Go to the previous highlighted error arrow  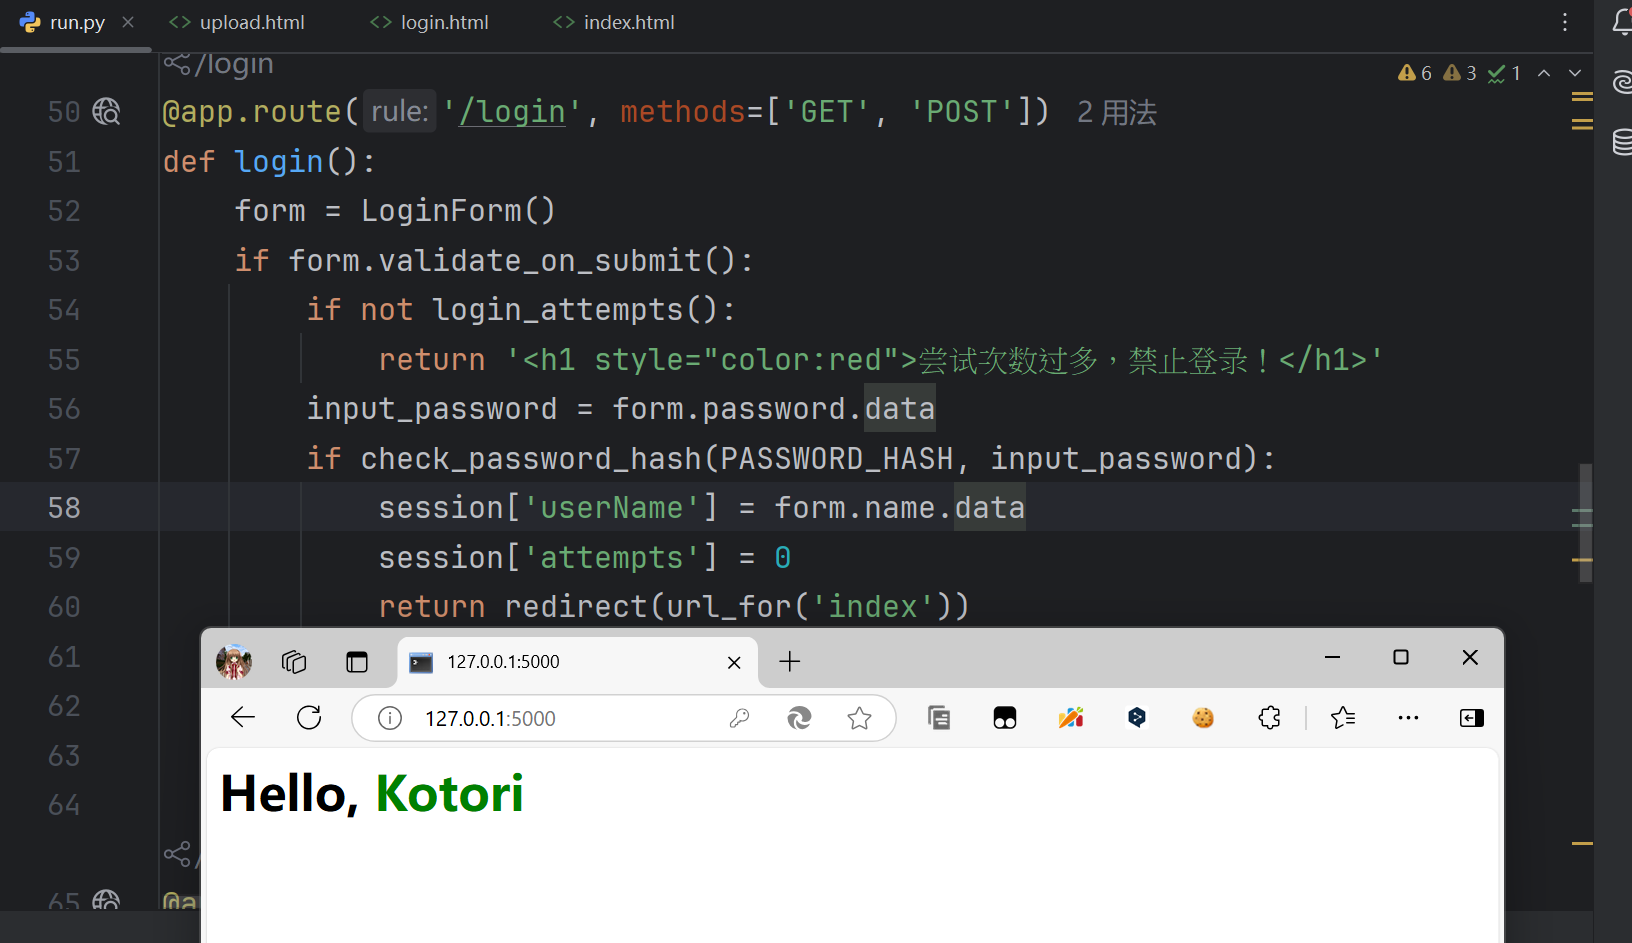pyautogui.click(x=1544, y=73)
